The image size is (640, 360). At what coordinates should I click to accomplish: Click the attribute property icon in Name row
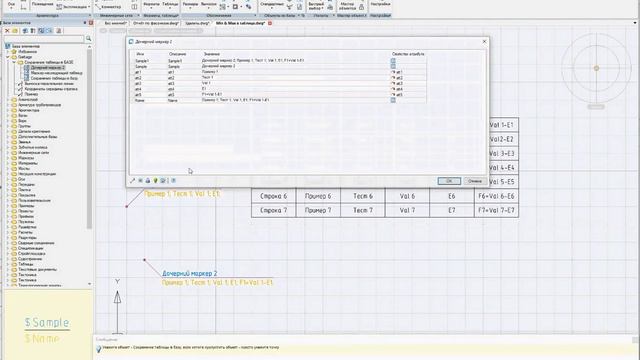[x=393, y=100]
